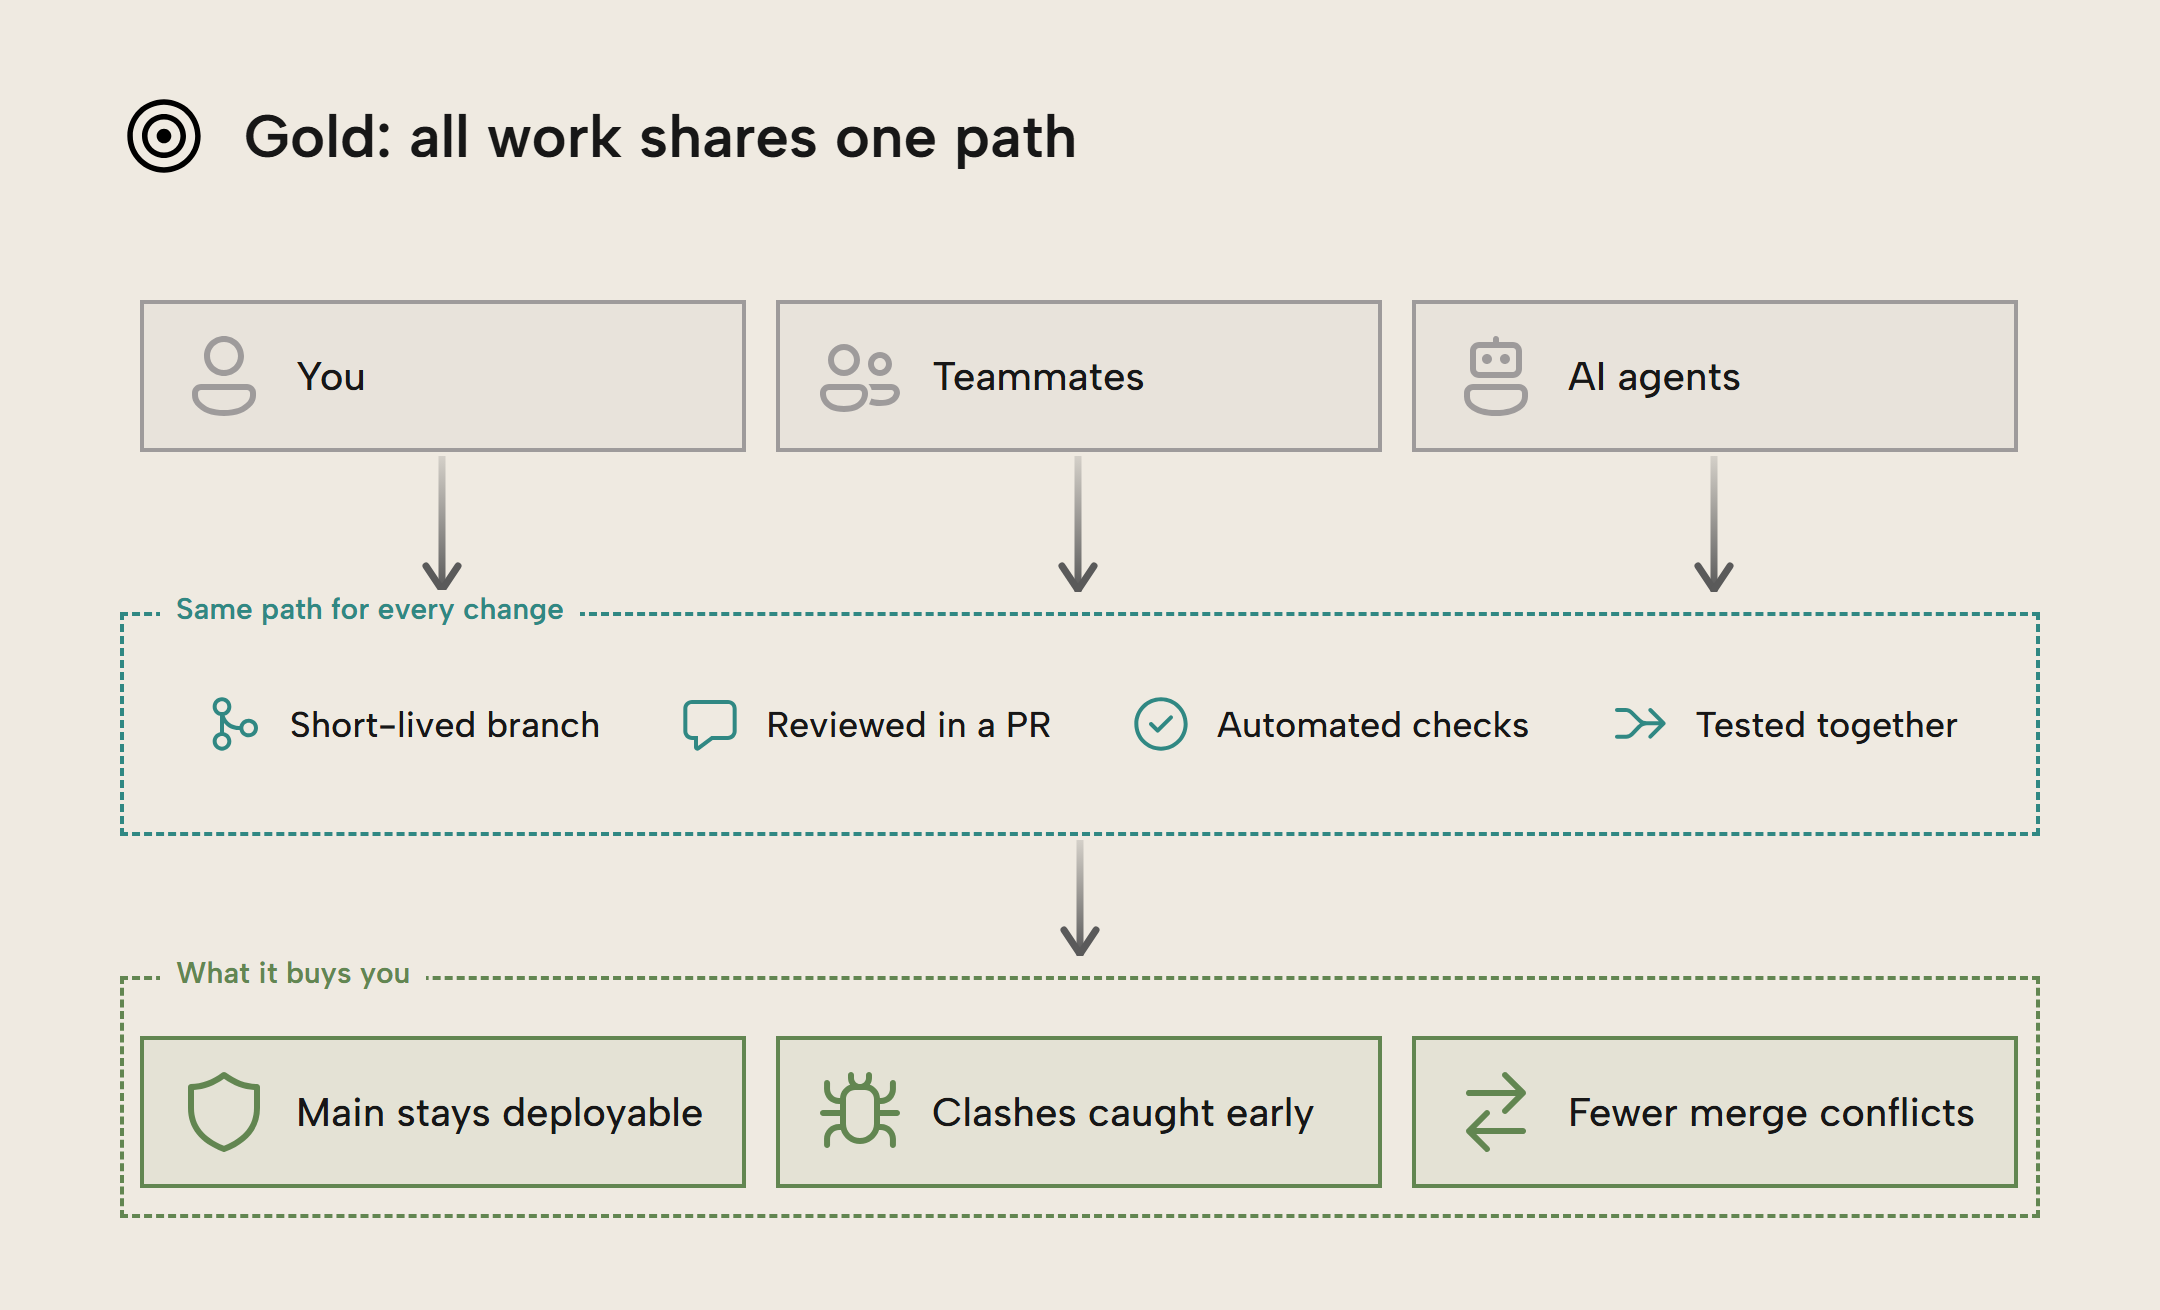Click the title 'Gold: all work shares one path'
This screenshot has height=1310, width=2160.
660,138
